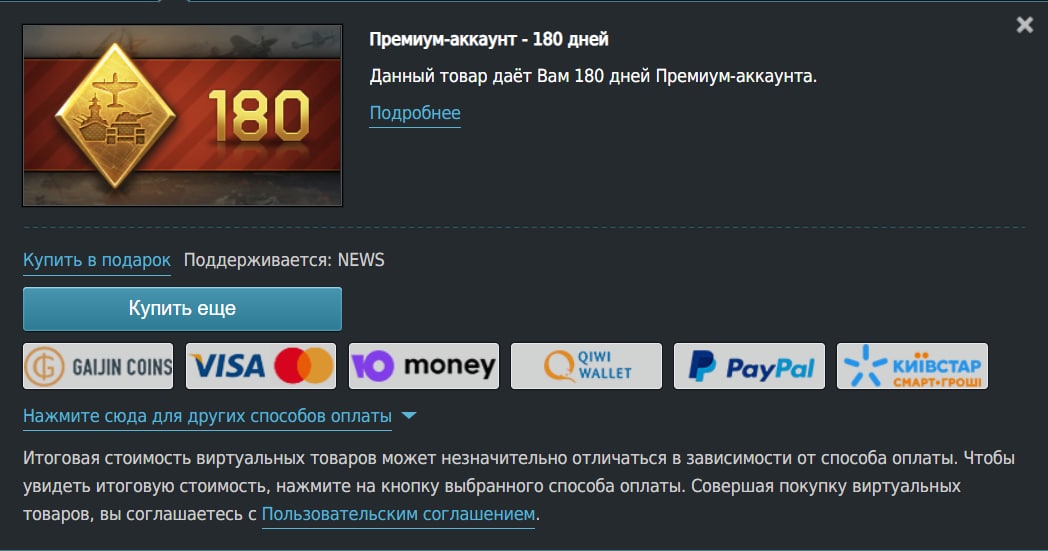The image size is (1048, 551).
Task: Click the Премиум-аккаунт - 180 дней title
Action: [x=489, y=39]
